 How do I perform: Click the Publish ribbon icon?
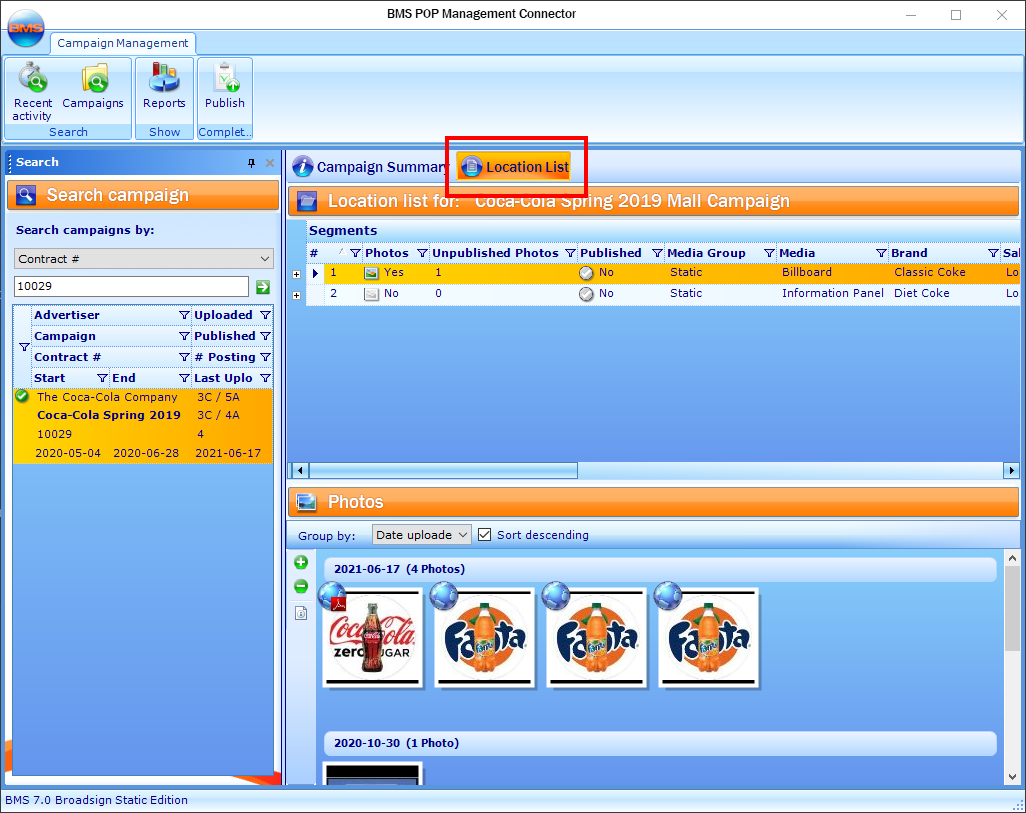point(224,86)
